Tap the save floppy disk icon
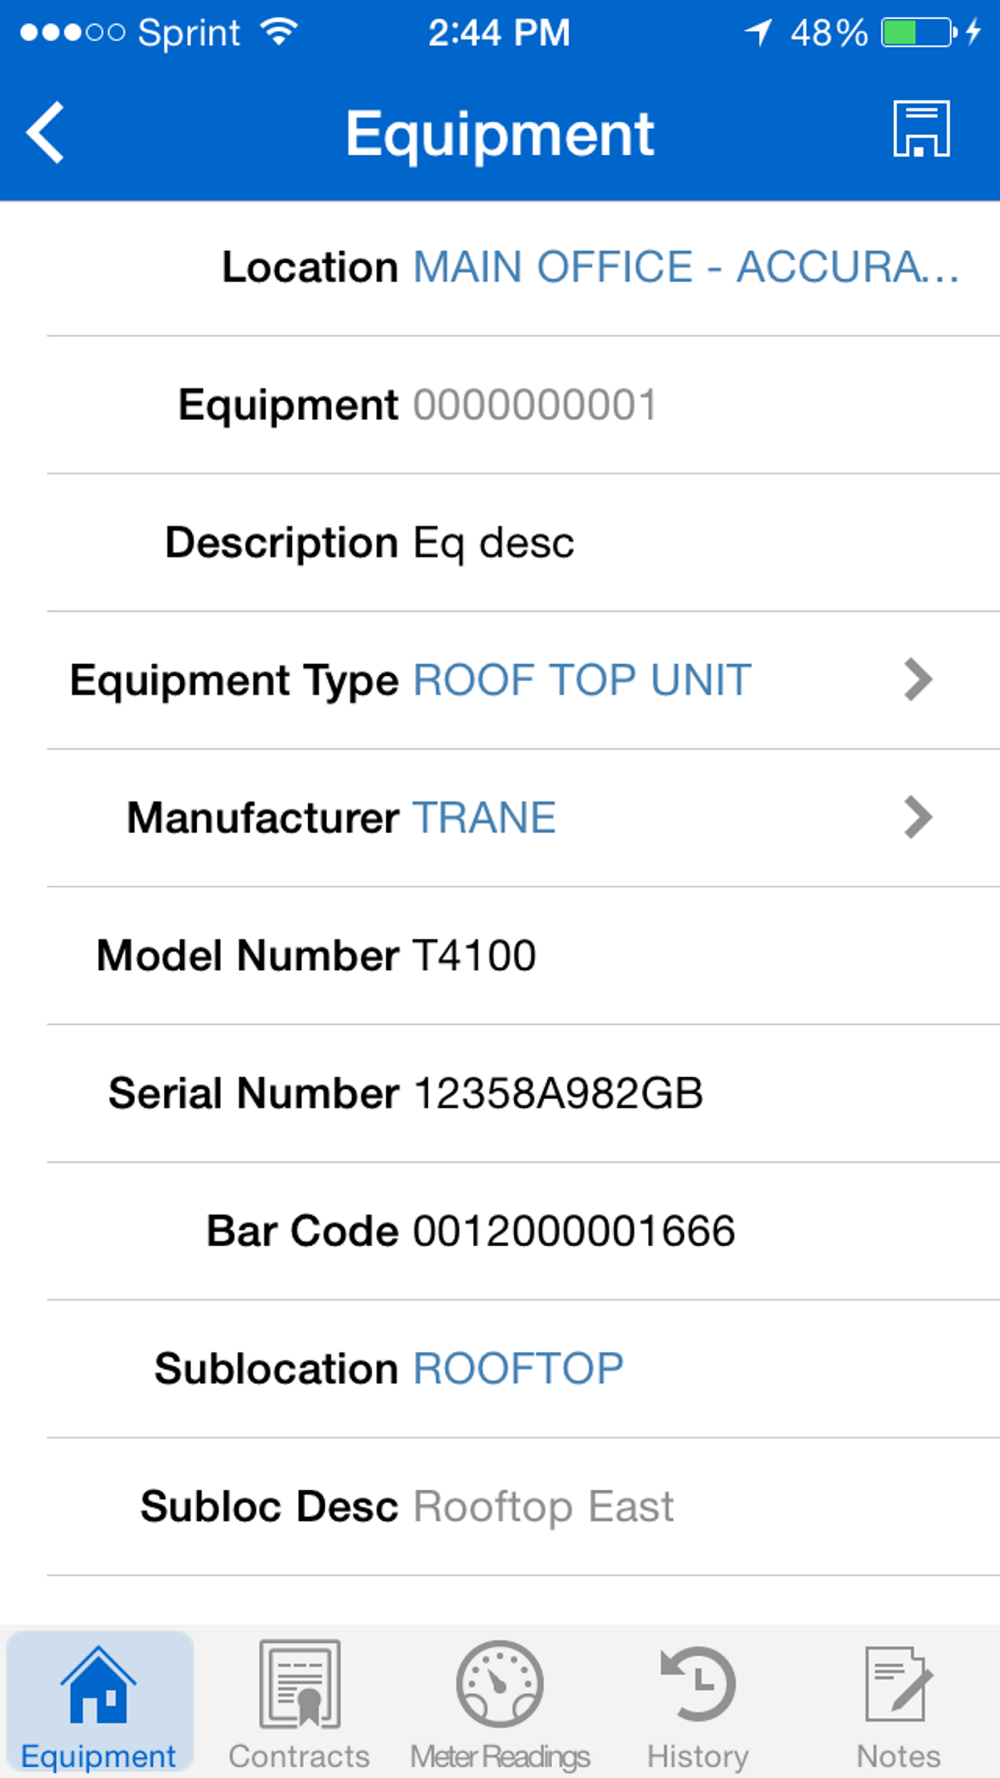 pyautogui.click(x=921, y=129)
